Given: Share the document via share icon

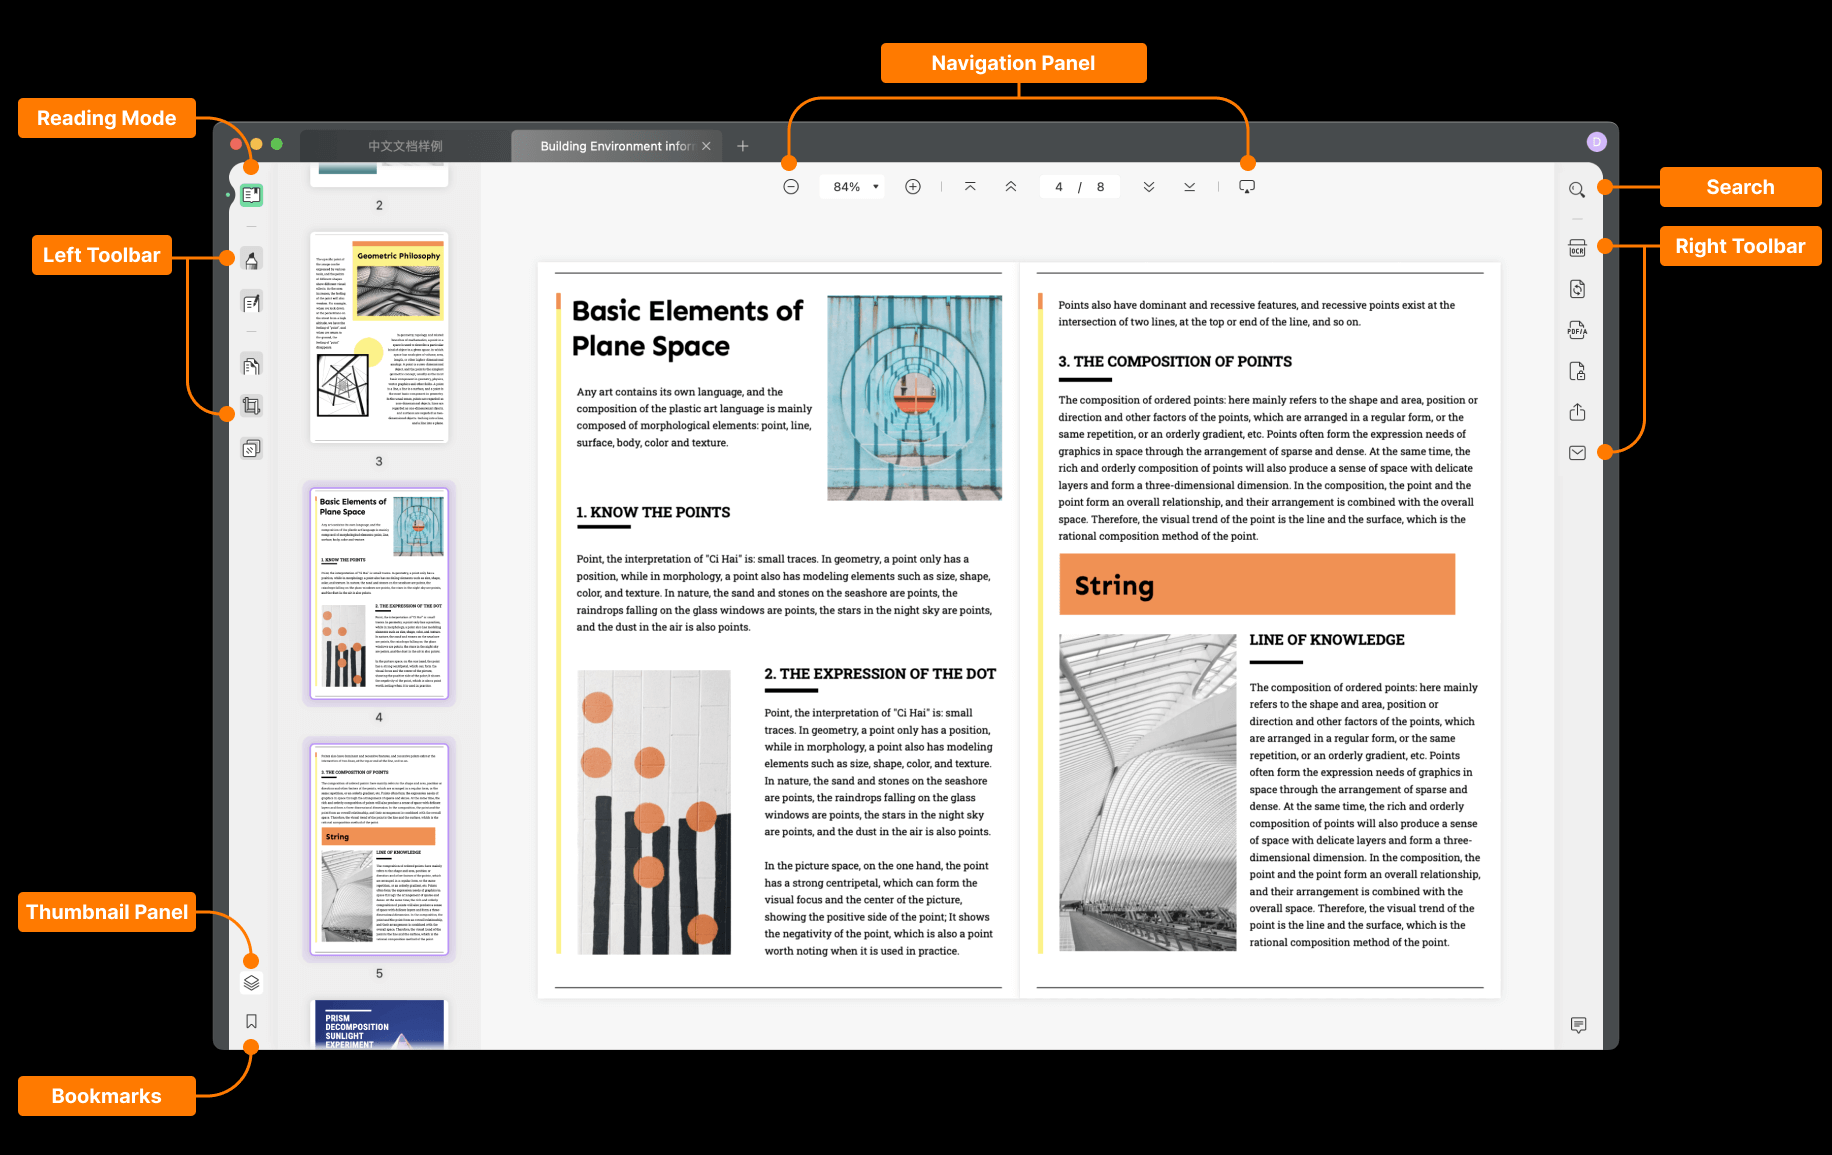Looking at the screenshot, I should click(1577, 412).
